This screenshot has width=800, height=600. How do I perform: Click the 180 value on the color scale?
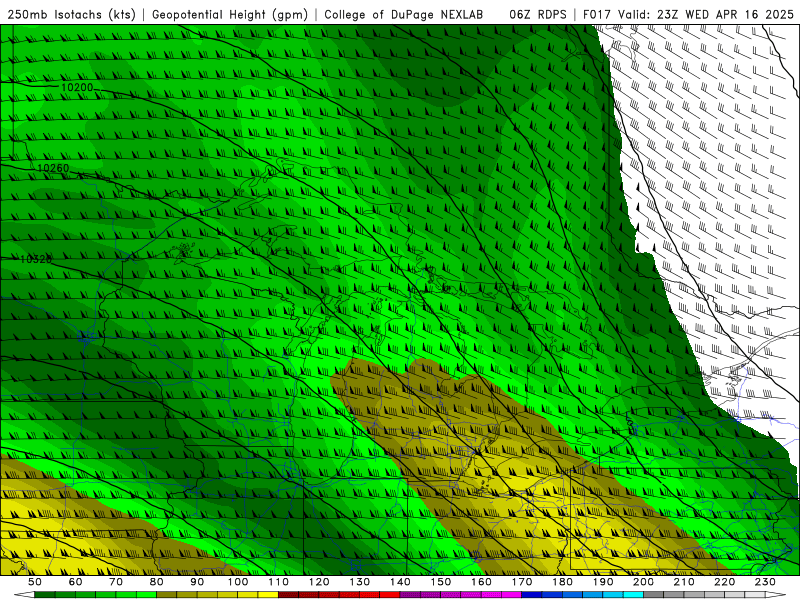click(562, 582)
